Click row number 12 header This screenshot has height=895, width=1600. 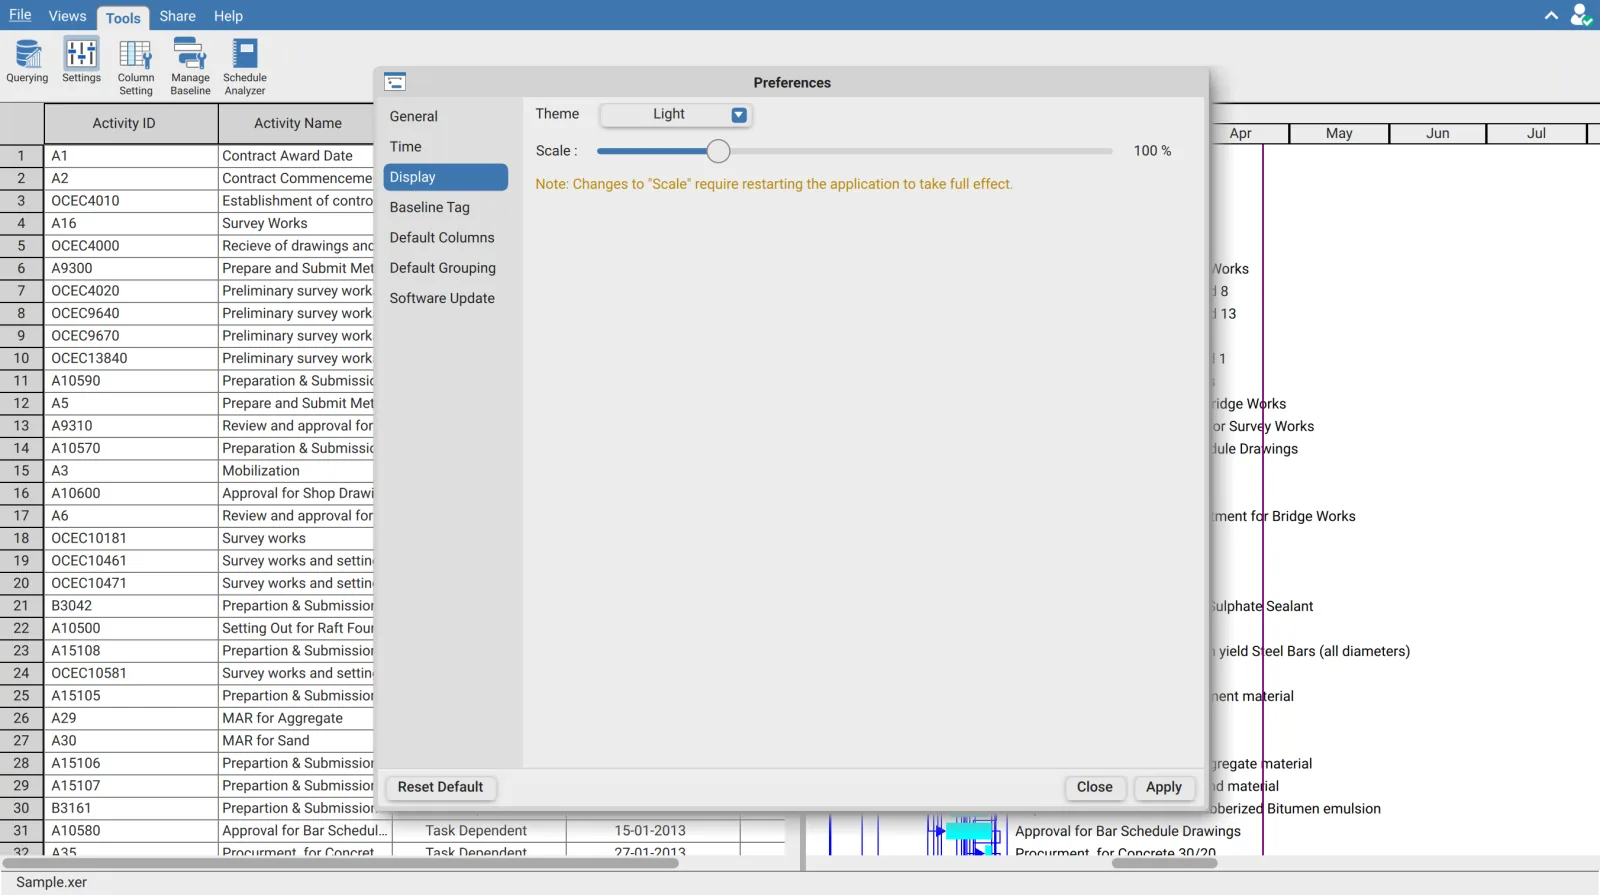21,403
